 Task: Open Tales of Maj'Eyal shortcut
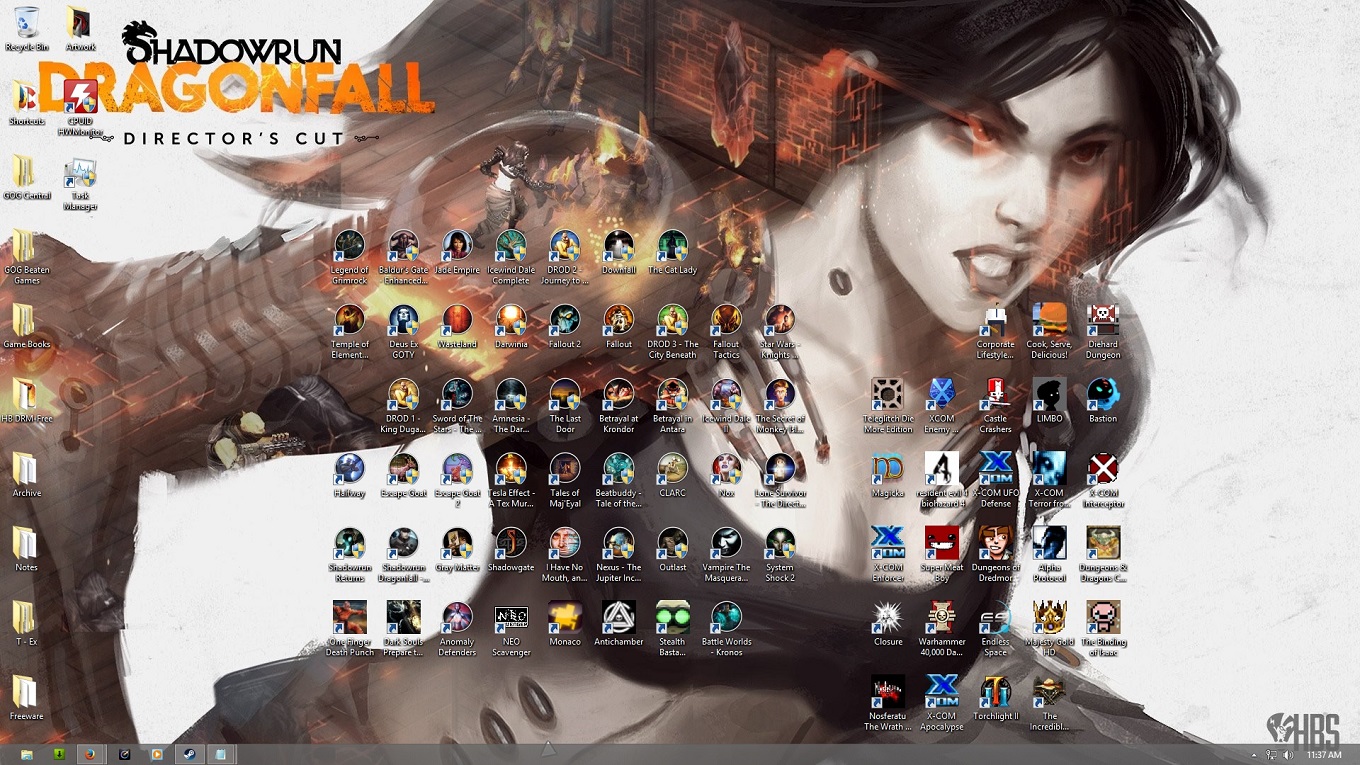(x=565, y=481)
